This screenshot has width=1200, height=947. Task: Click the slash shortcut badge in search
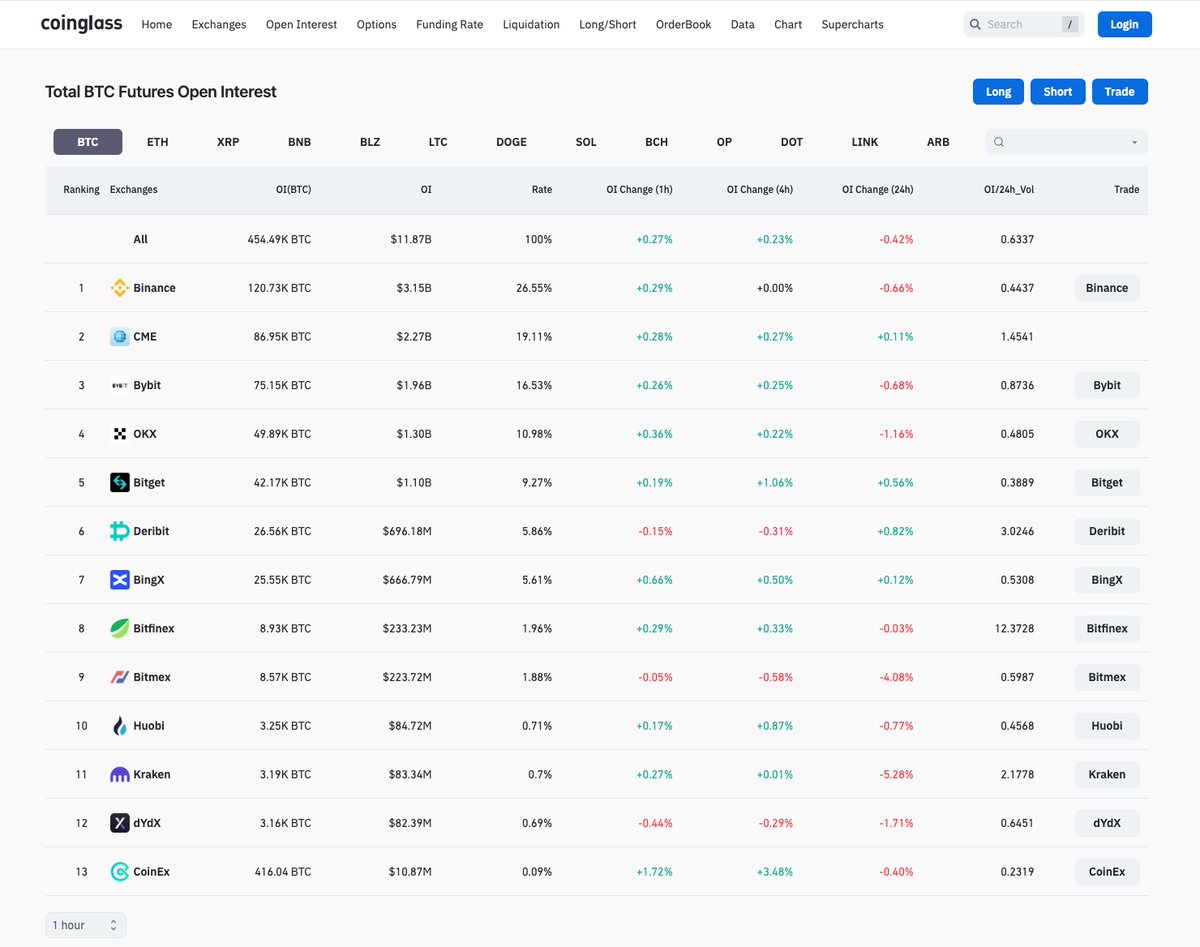point(1070,24)
